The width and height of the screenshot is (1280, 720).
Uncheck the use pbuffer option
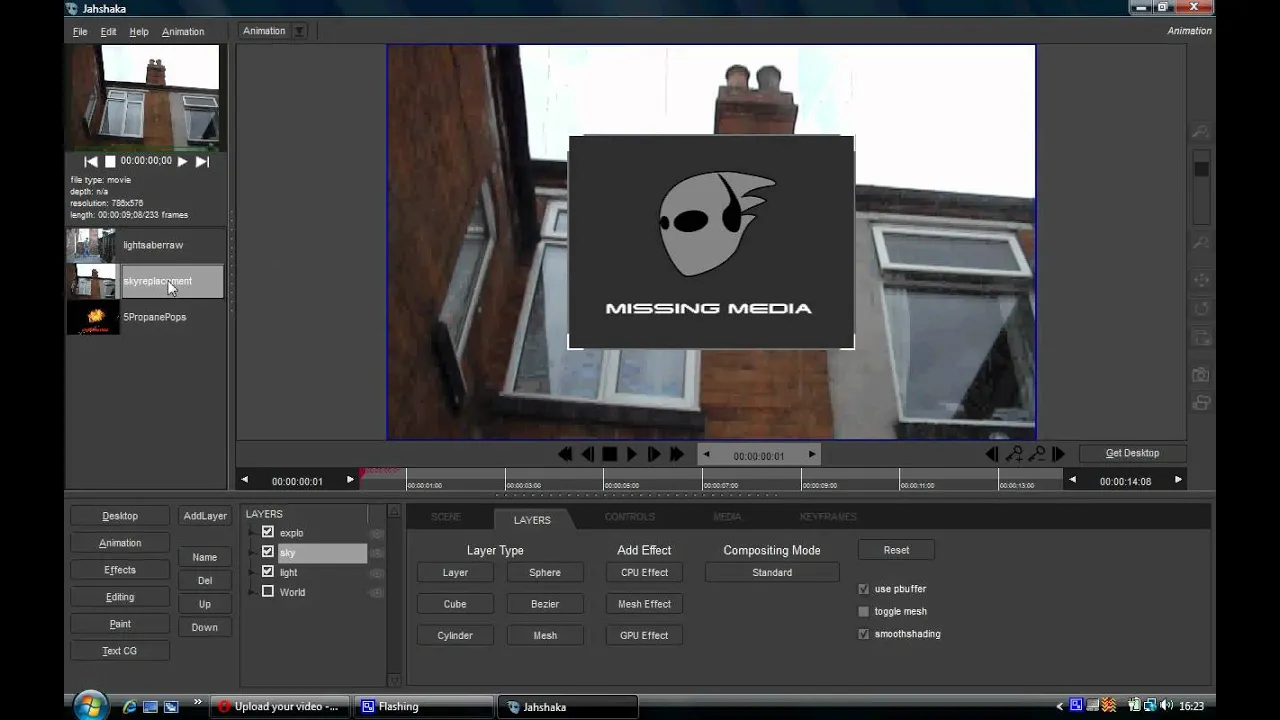864,589
